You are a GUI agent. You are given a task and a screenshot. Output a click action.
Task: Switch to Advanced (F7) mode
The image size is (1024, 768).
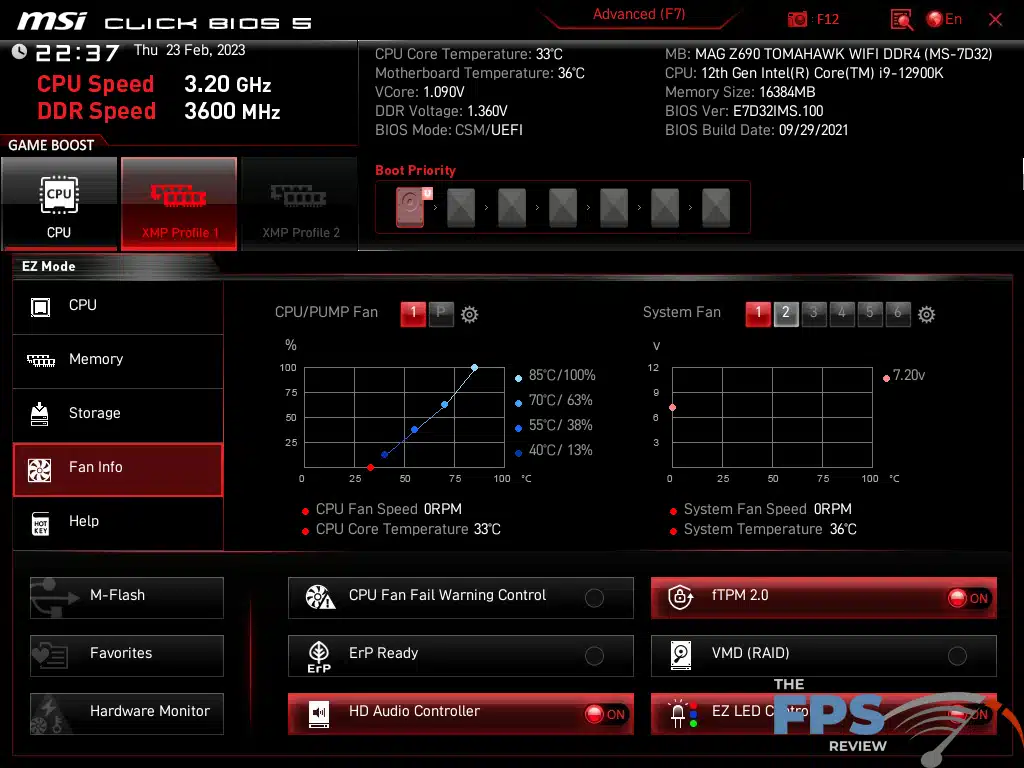pos(639,14)
